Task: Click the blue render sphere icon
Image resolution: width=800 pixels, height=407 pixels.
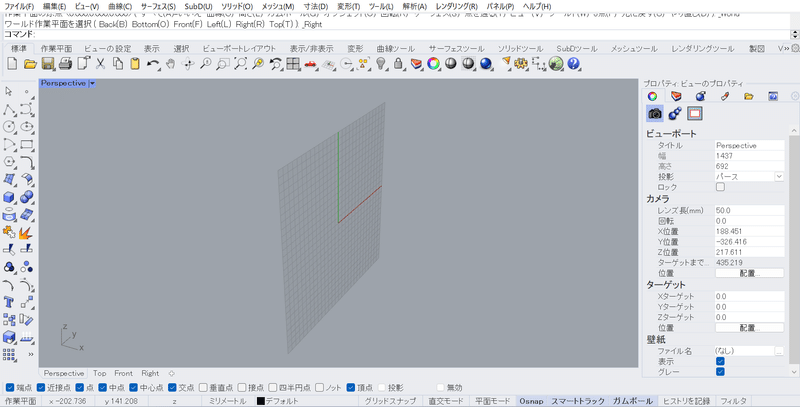Action: point(486,64)
